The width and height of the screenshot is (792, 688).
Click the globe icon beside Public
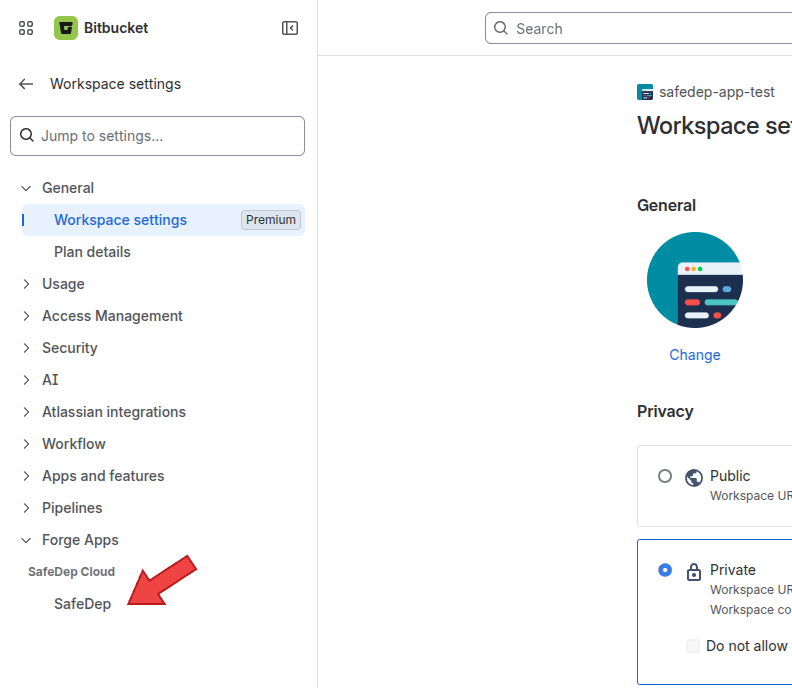pyautogui.click(x=694, y=477)
